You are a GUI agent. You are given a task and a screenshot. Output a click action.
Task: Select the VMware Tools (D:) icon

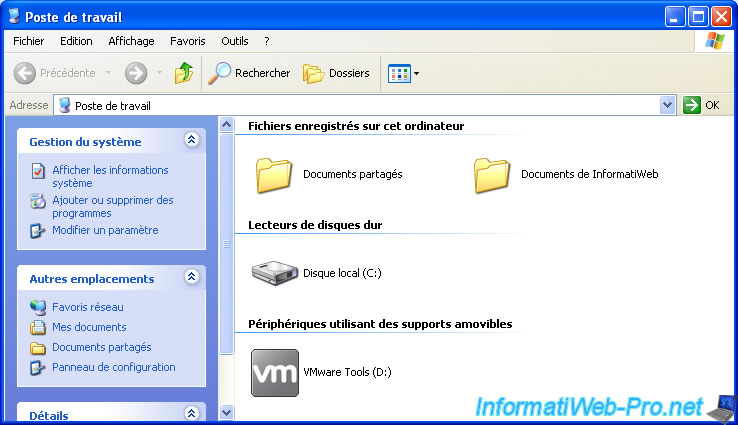[x=275, y=373]
